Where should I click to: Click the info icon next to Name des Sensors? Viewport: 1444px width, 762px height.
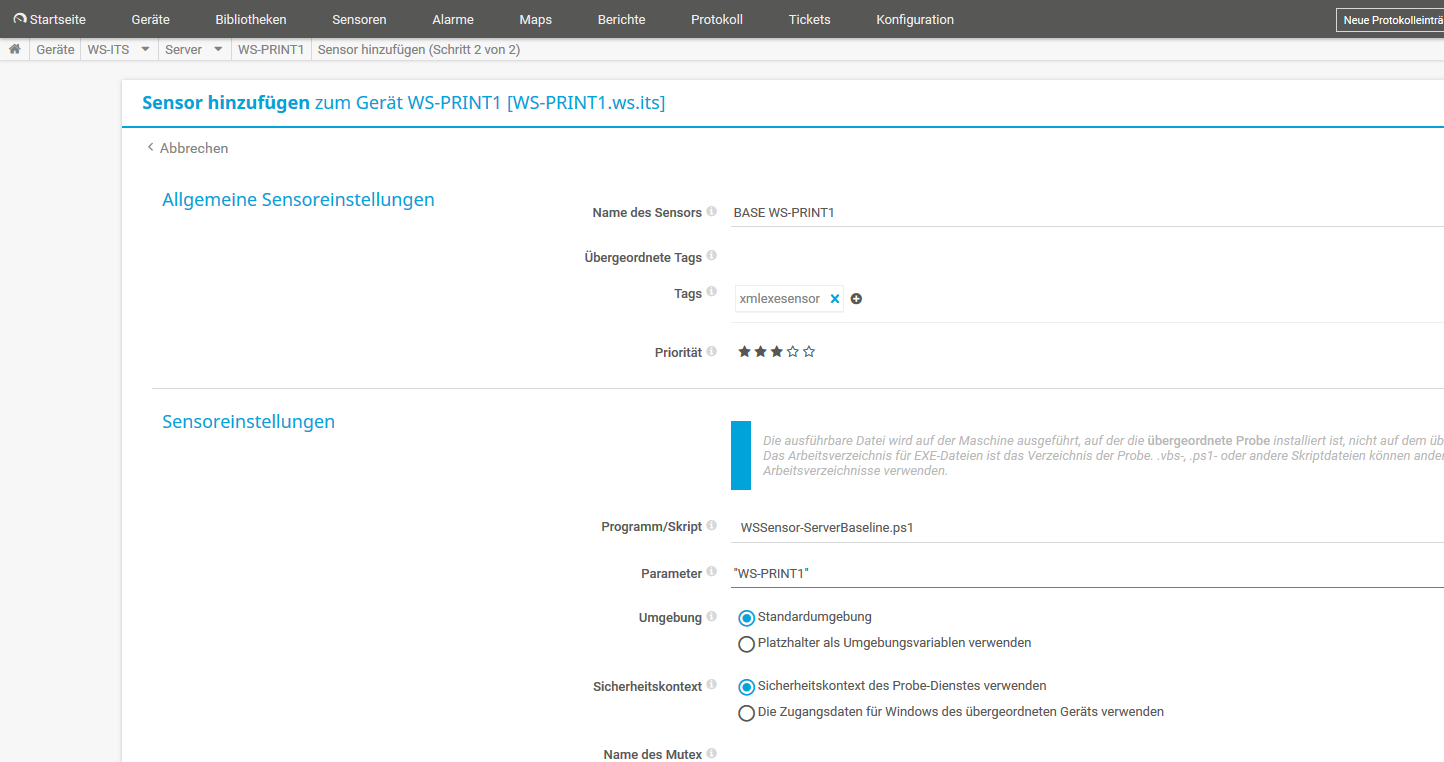pyautogui.click(x=711, y=212)
